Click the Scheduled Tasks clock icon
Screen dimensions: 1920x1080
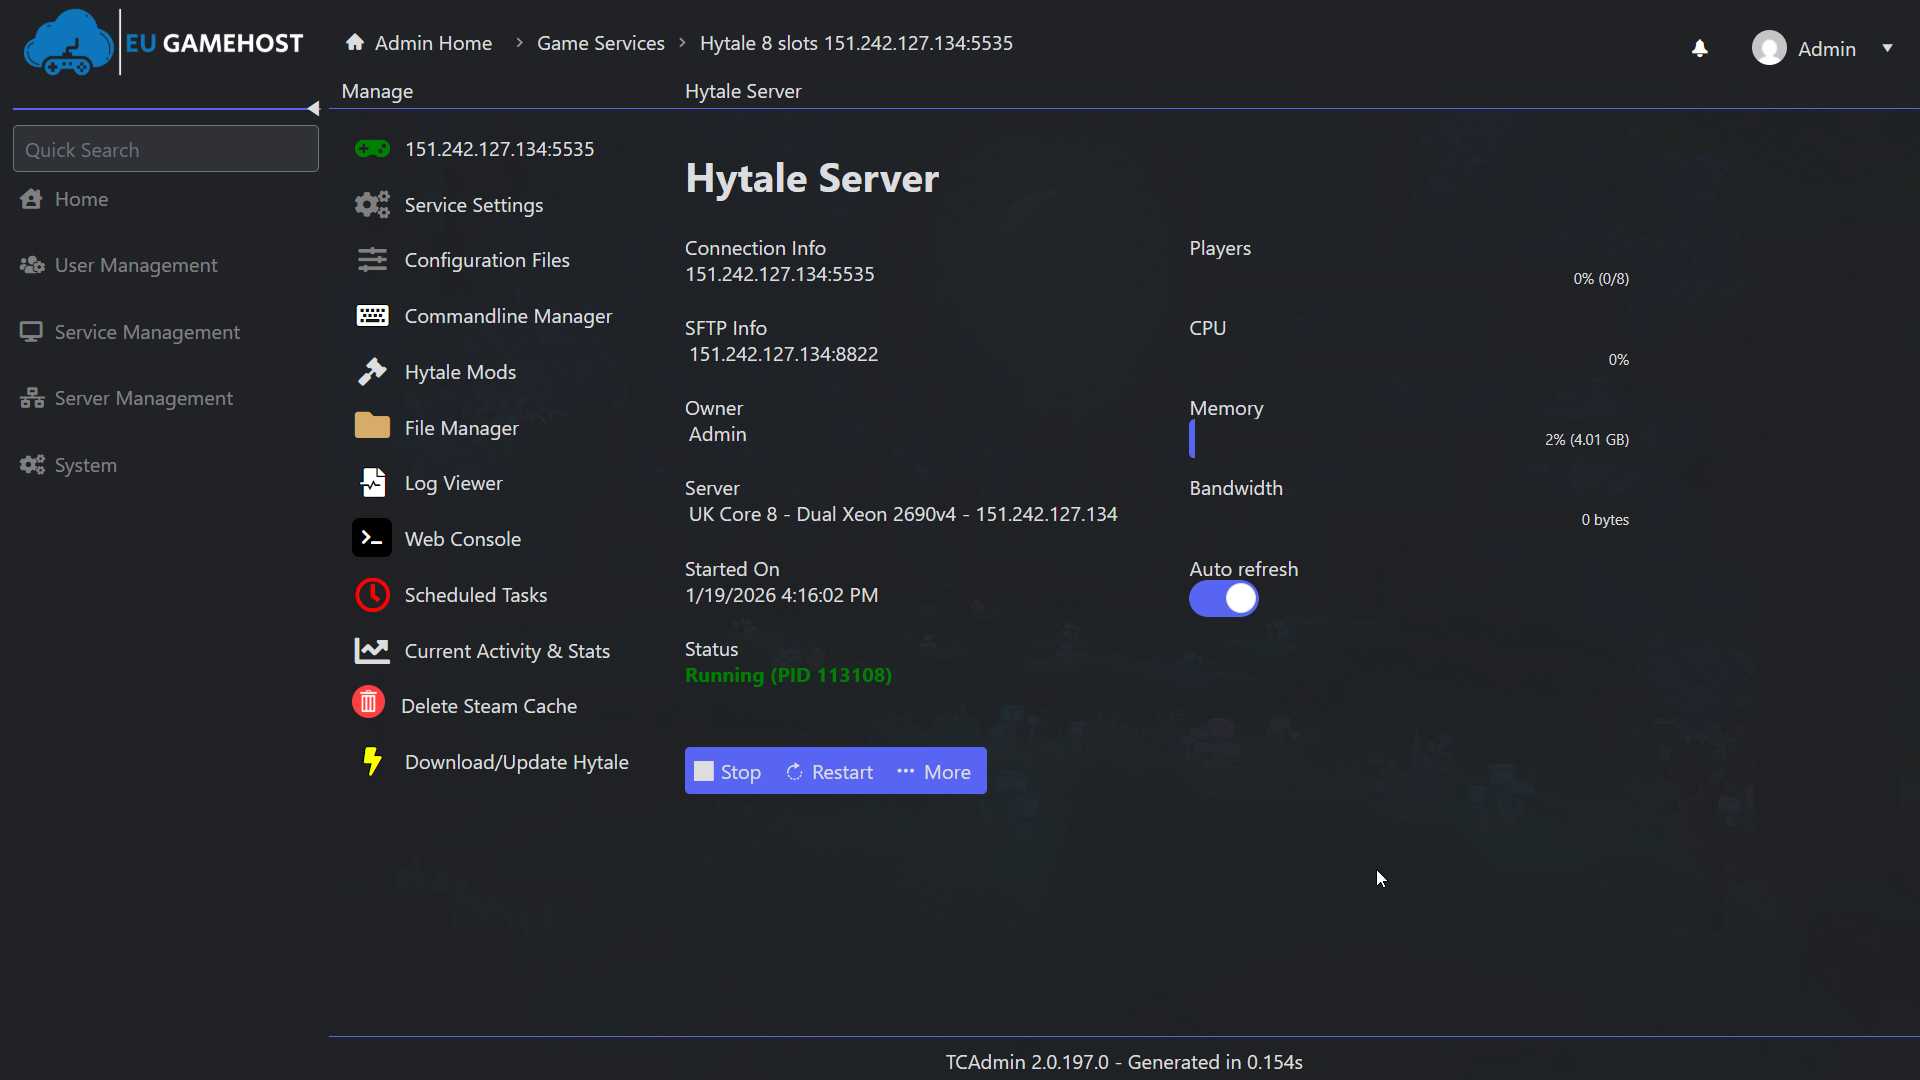pyautogui.click(x=372, y=595)
